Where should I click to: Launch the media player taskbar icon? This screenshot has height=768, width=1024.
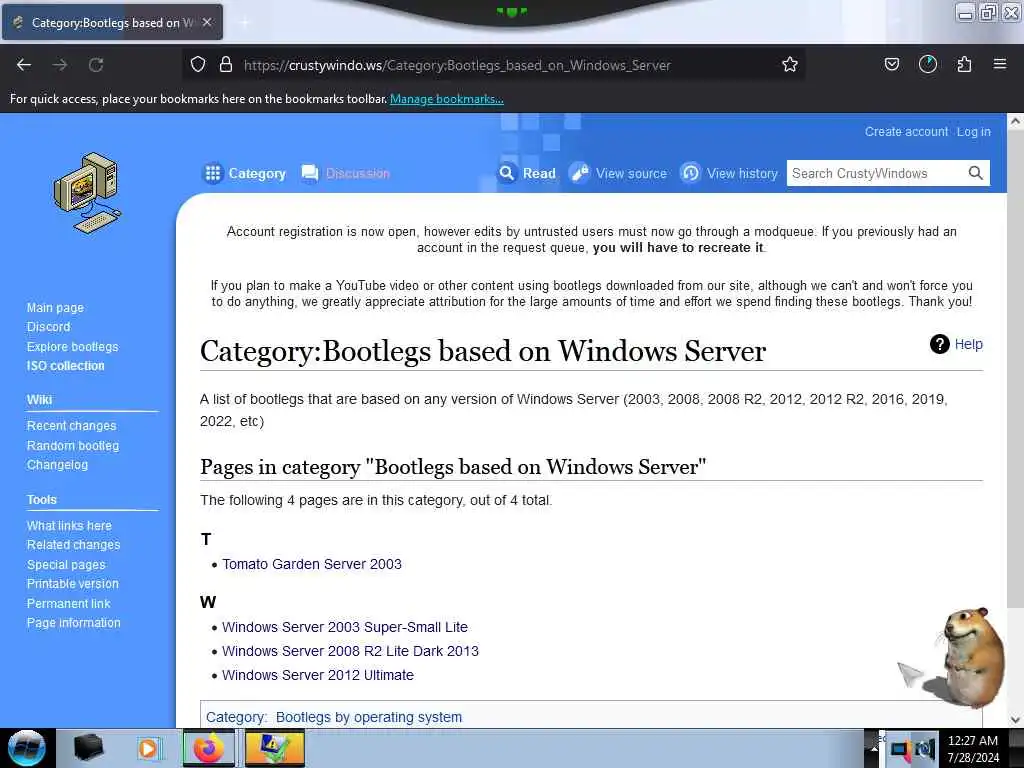(148, 749)
